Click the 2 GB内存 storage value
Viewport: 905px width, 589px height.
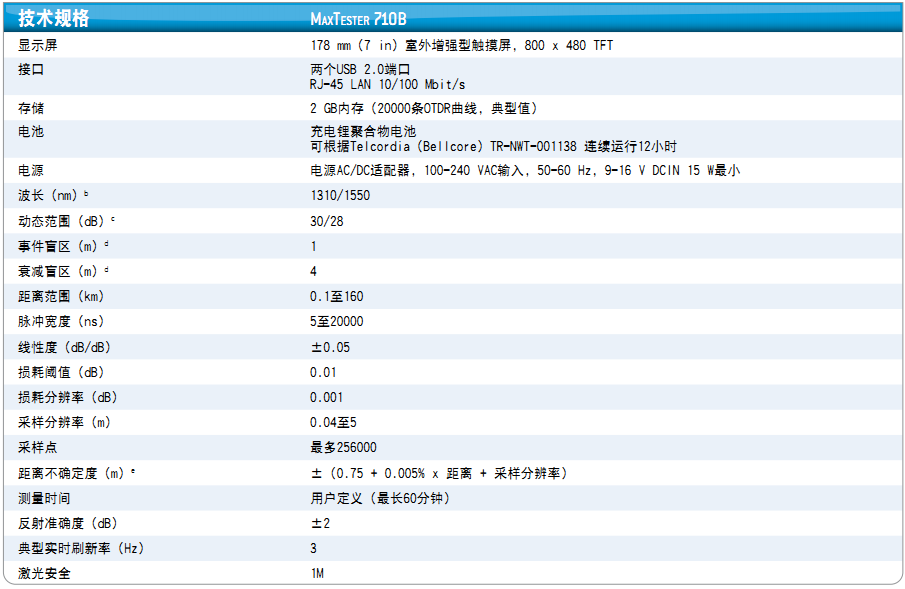pyautogui.click(x=424, y=108)
